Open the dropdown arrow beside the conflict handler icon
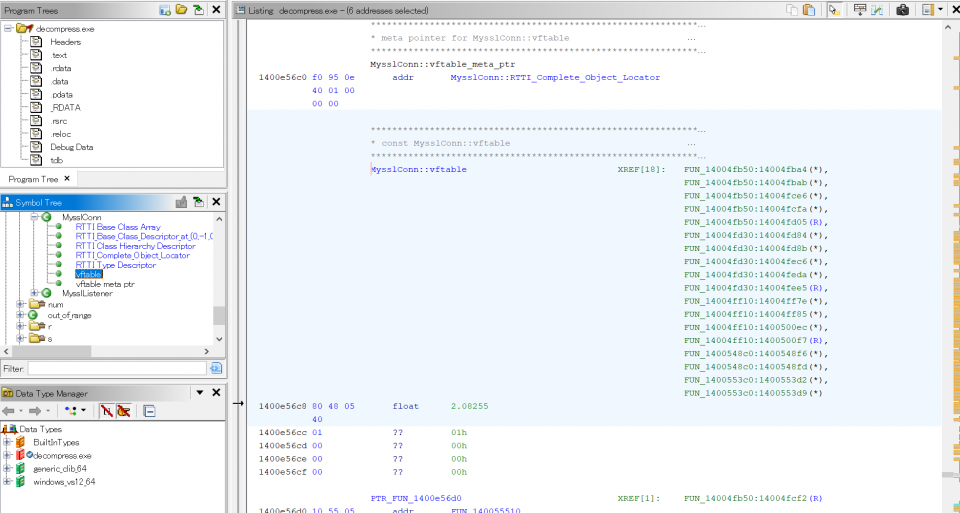The image size is (960, 513). point(84,411)
